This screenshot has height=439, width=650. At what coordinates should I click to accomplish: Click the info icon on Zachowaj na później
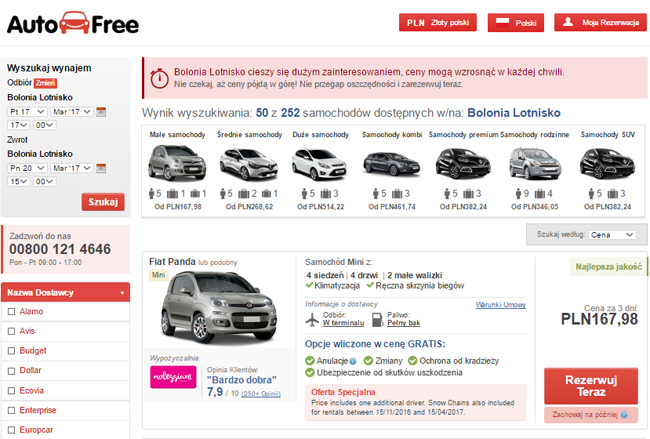(x=624, y=415)
